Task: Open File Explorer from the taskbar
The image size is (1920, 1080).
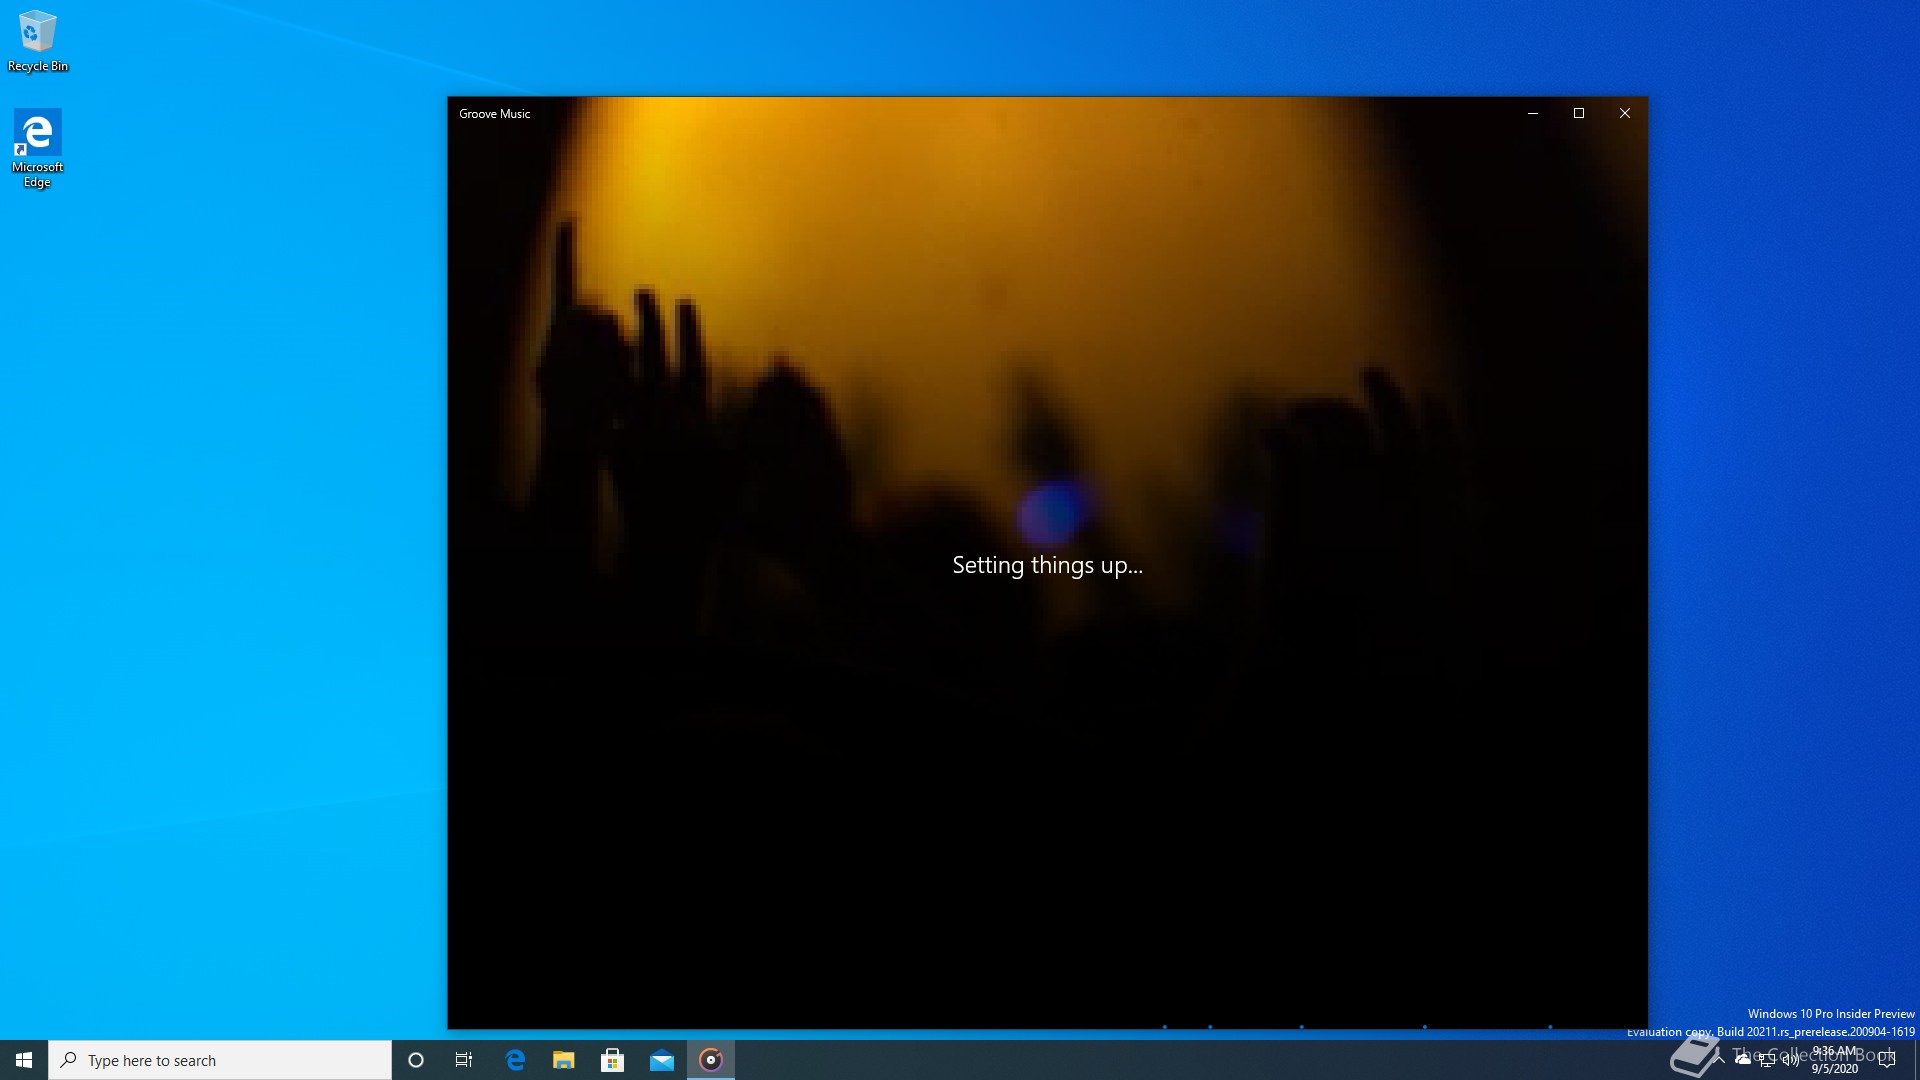Action: click(564, 1060)
